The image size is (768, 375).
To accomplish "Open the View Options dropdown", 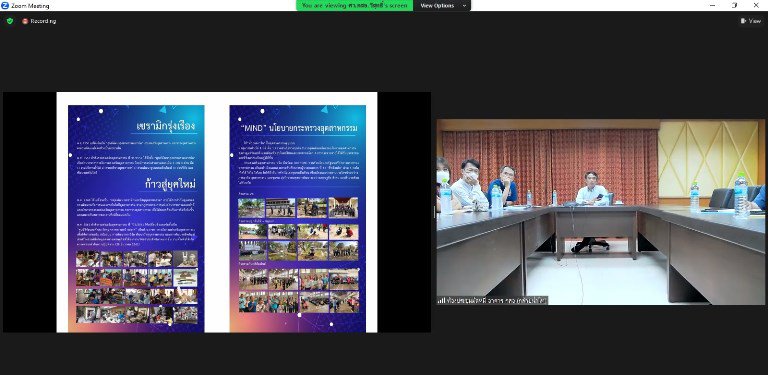I will click(442, 5).
